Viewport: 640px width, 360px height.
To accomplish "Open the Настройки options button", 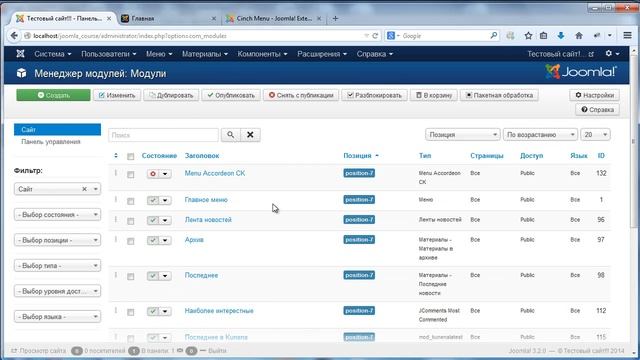I will point(594,95).
